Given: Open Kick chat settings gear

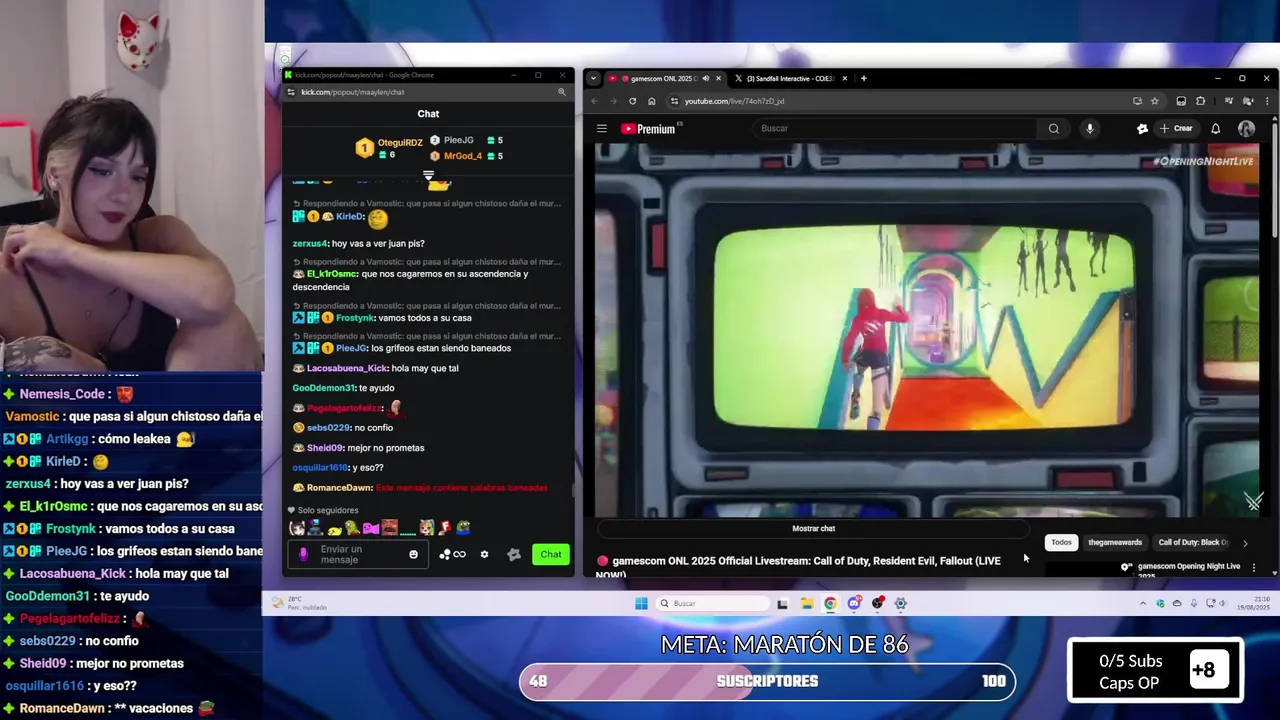Looking at the screenshot, I should tap(484, 554).
